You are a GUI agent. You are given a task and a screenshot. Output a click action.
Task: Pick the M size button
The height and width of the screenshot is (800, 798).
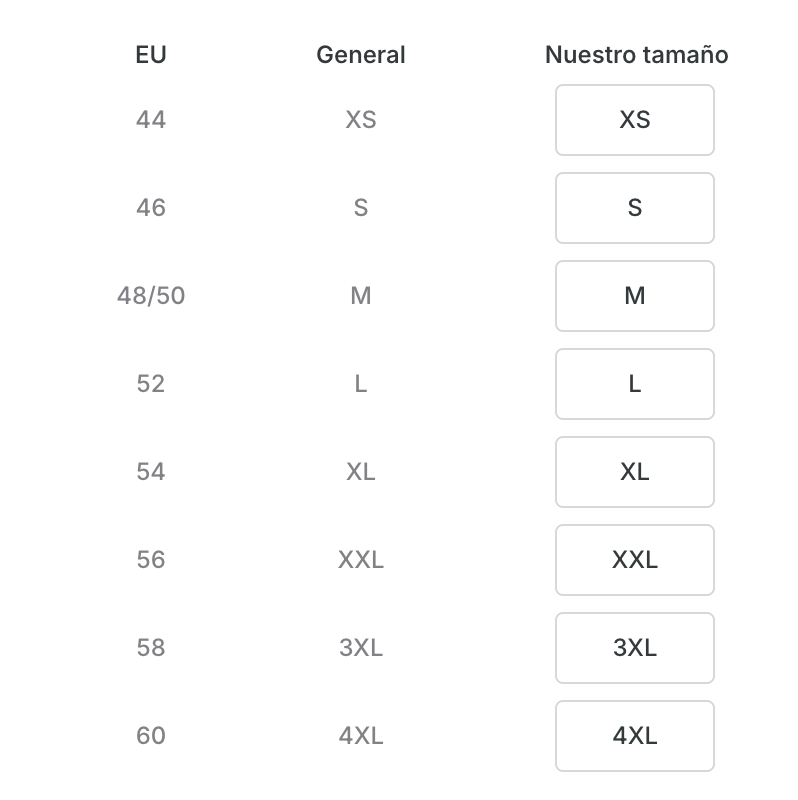click(635, 296)
